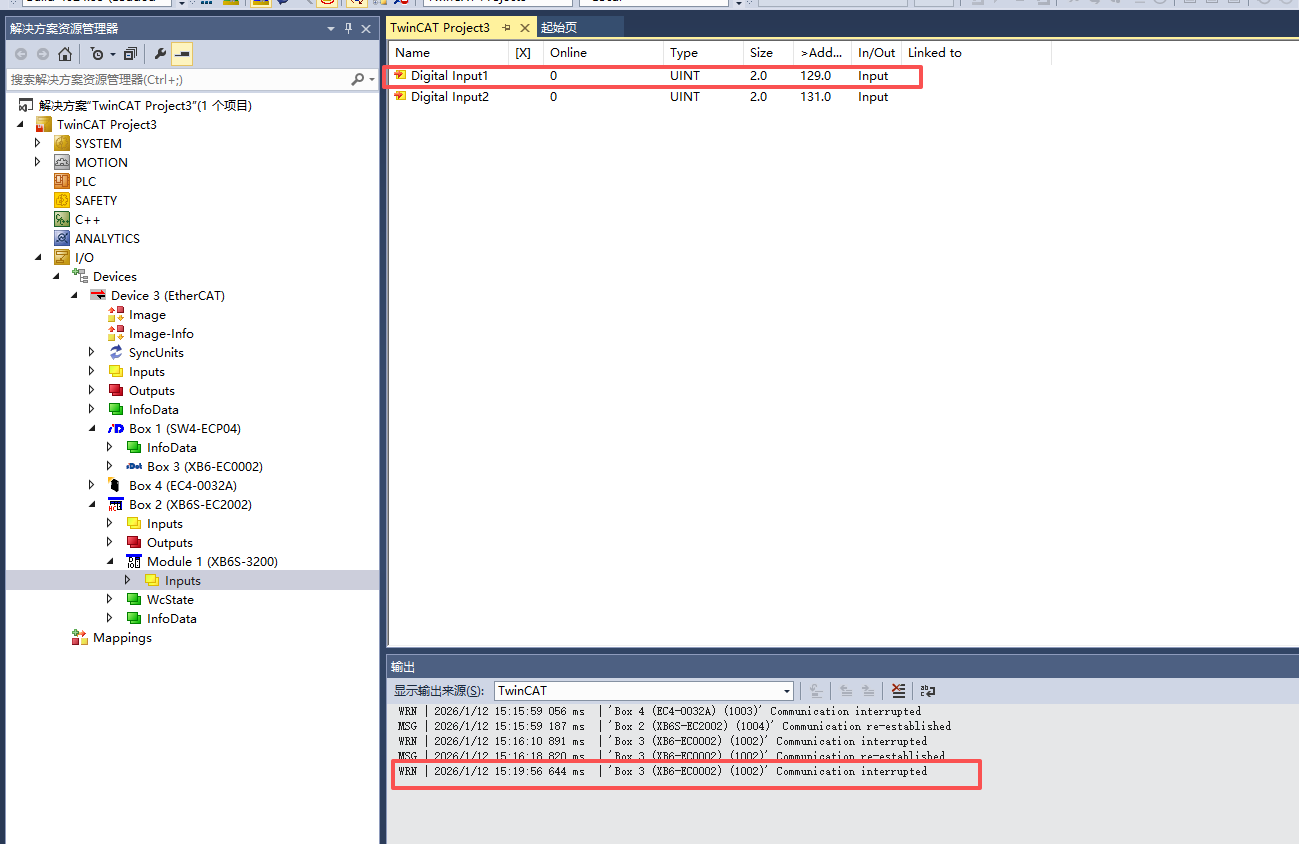
Task: Open Properties via the wrench icon
Action: point(160,54)
